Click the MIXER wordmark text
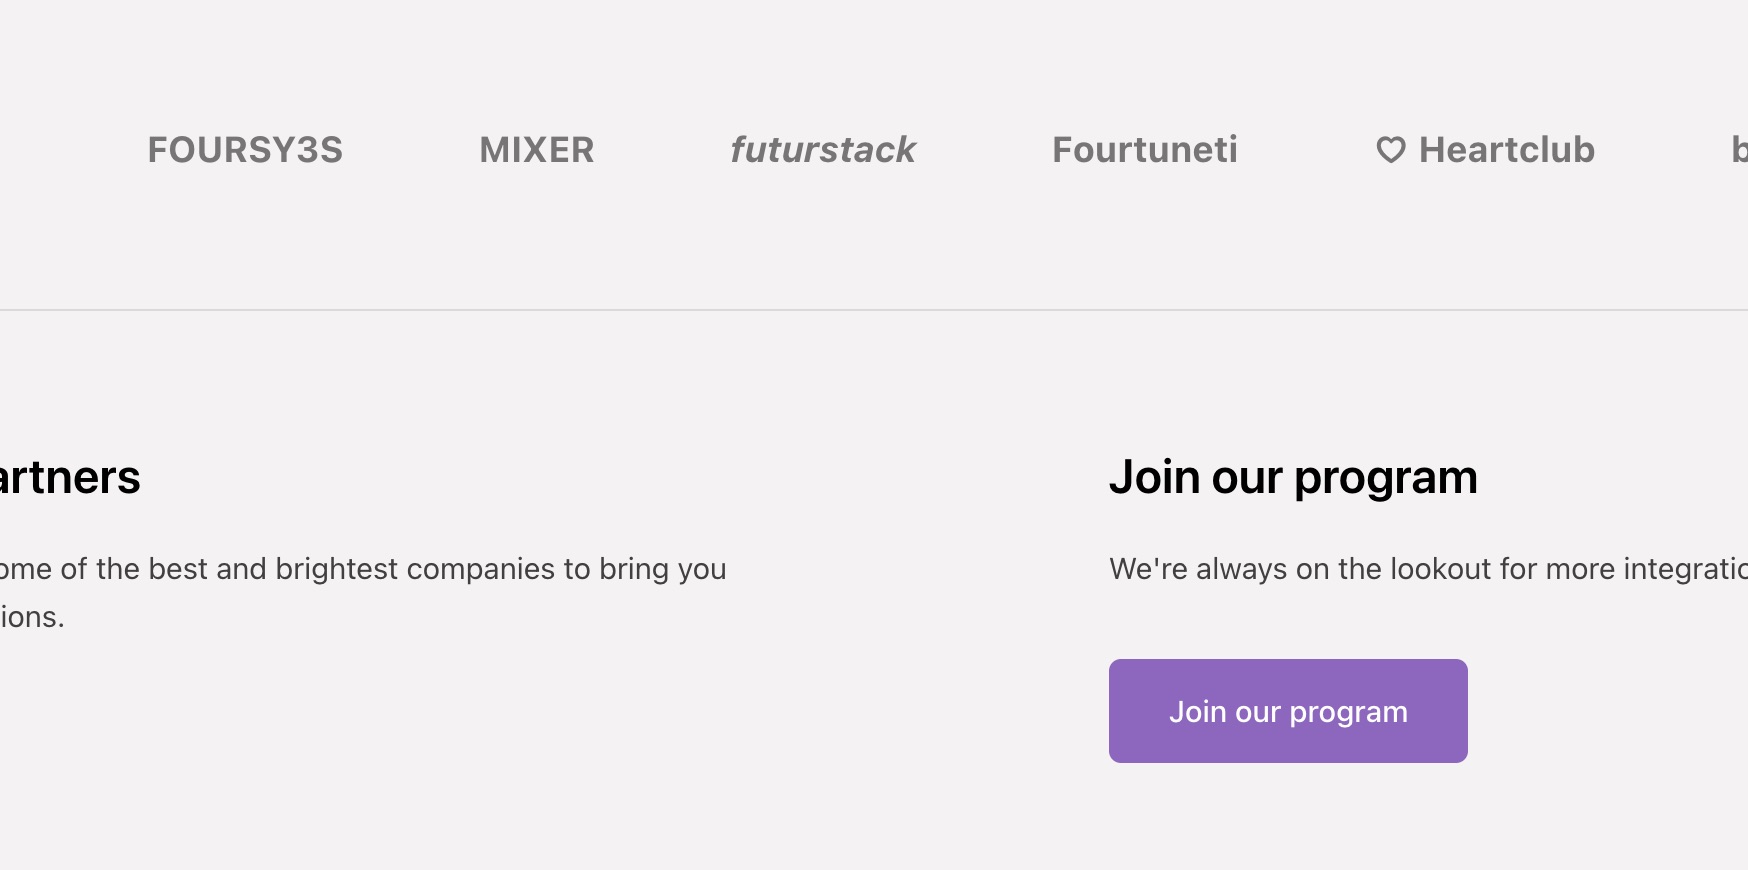 click(x=536, y=150)
